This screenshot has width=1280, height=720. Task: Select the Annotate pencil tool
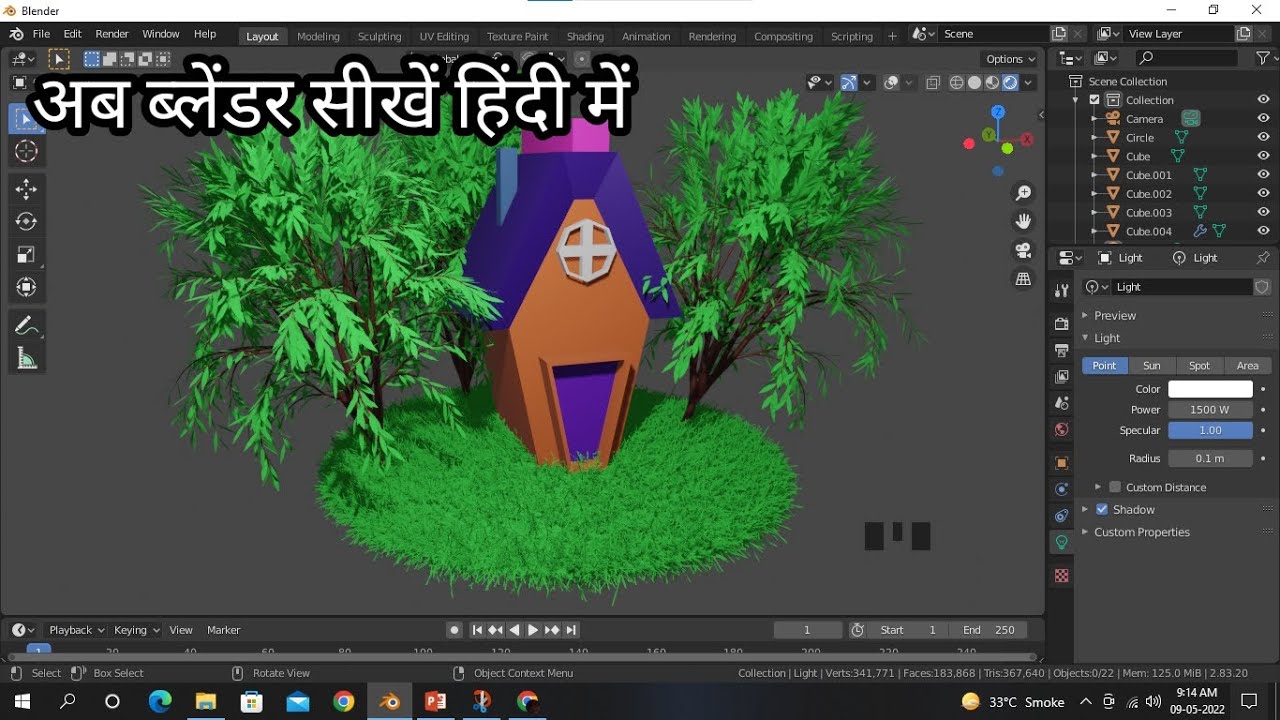click(x=27, y=326)
